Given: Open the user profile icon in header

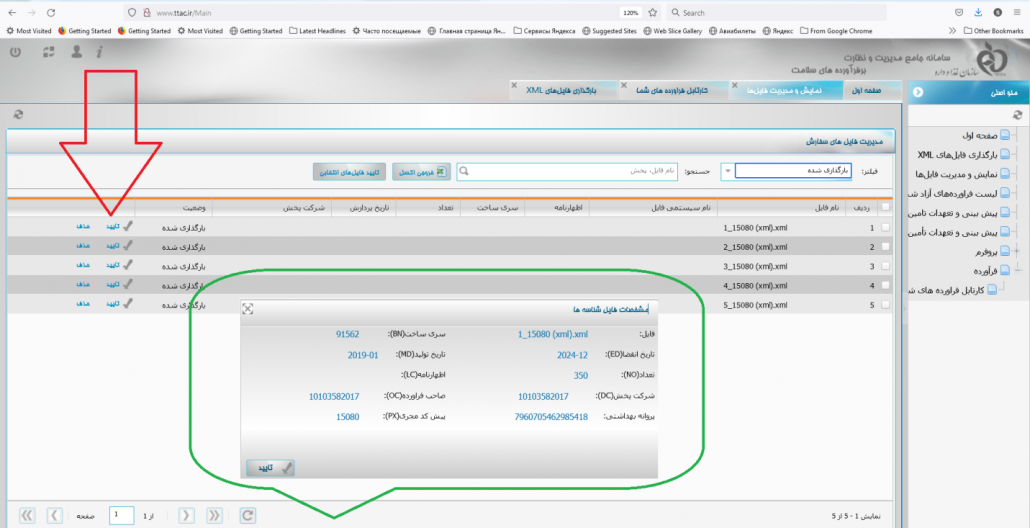Looking at the screenshot, I should (x=77, y=51).
